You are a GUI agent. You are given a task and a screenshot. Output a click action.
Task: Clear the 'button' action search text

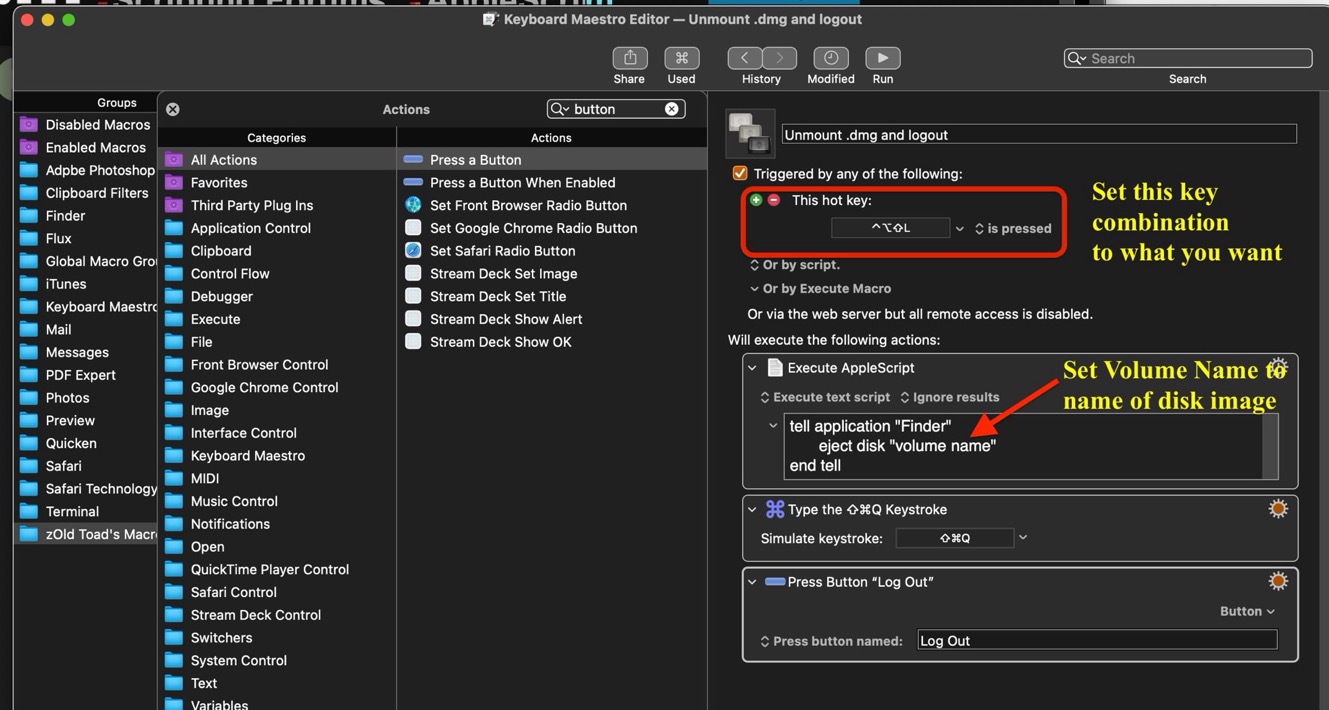point(671,109)
